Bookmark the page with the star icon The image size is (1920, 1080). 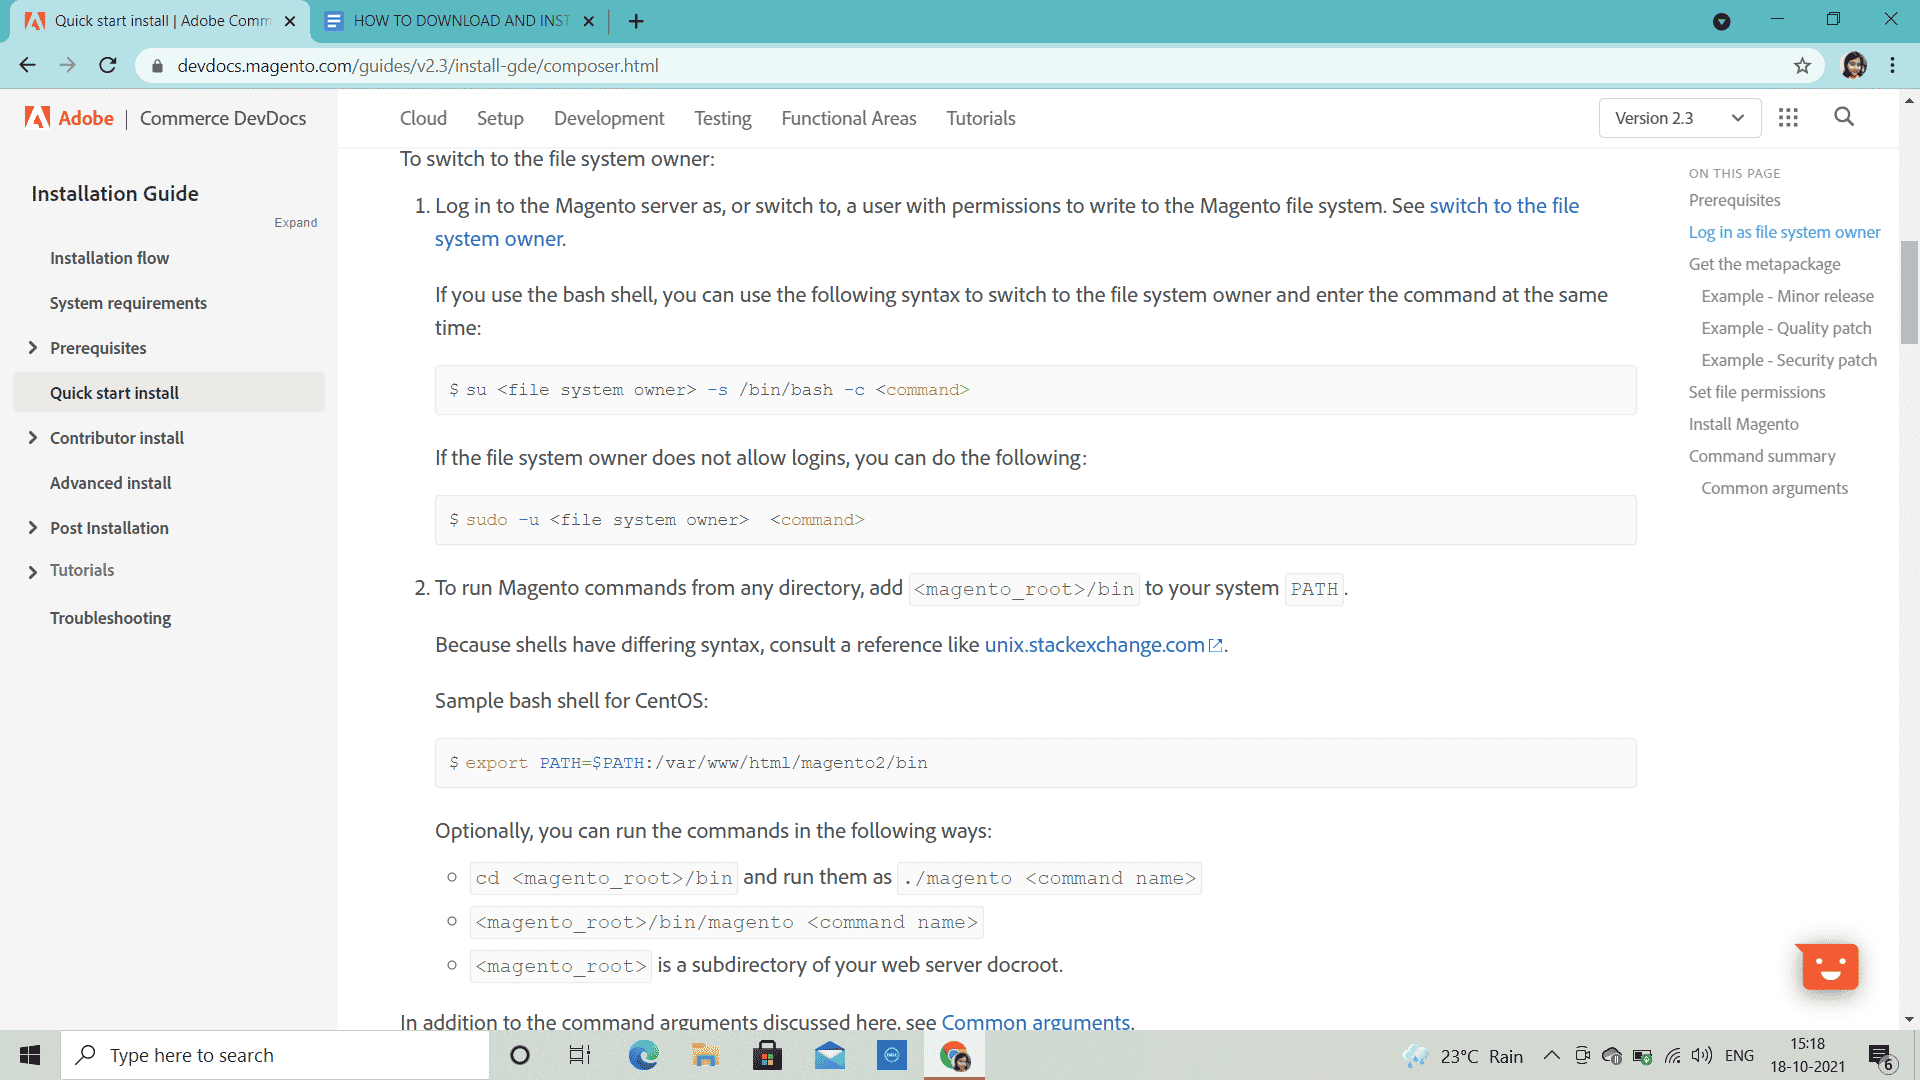1802,65
